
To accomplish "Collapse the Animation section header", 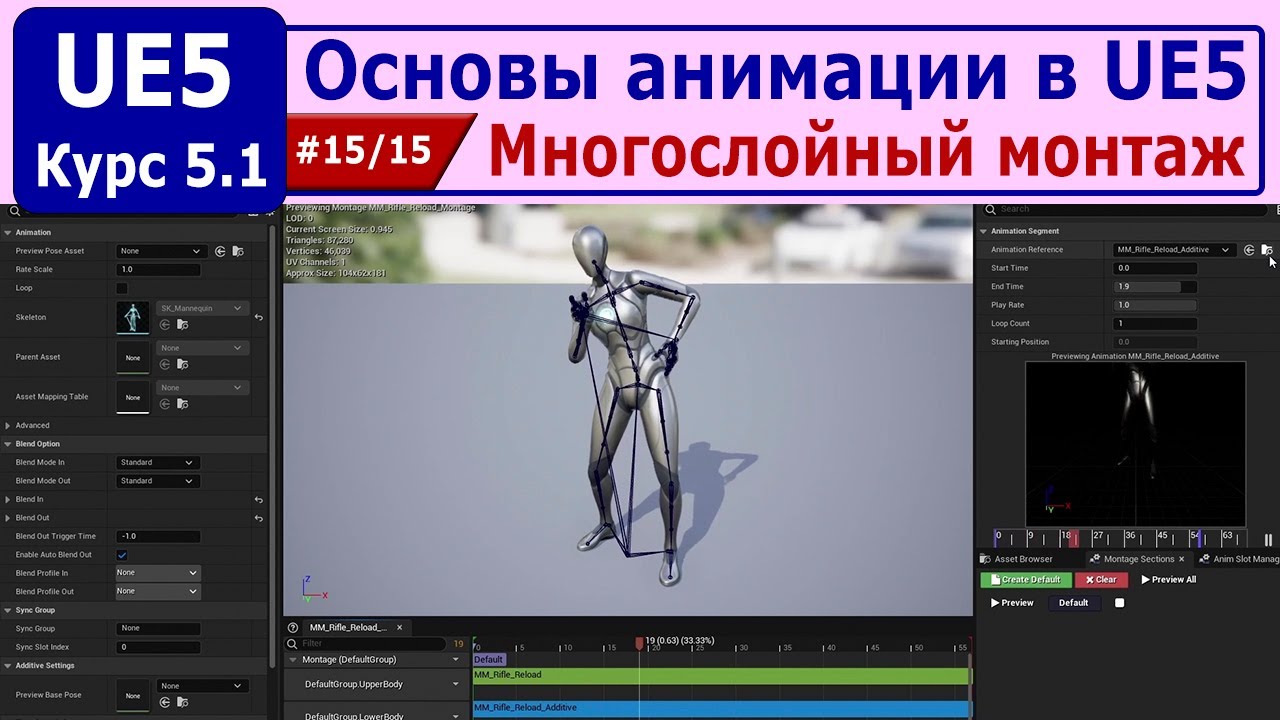I will (8, 232).
